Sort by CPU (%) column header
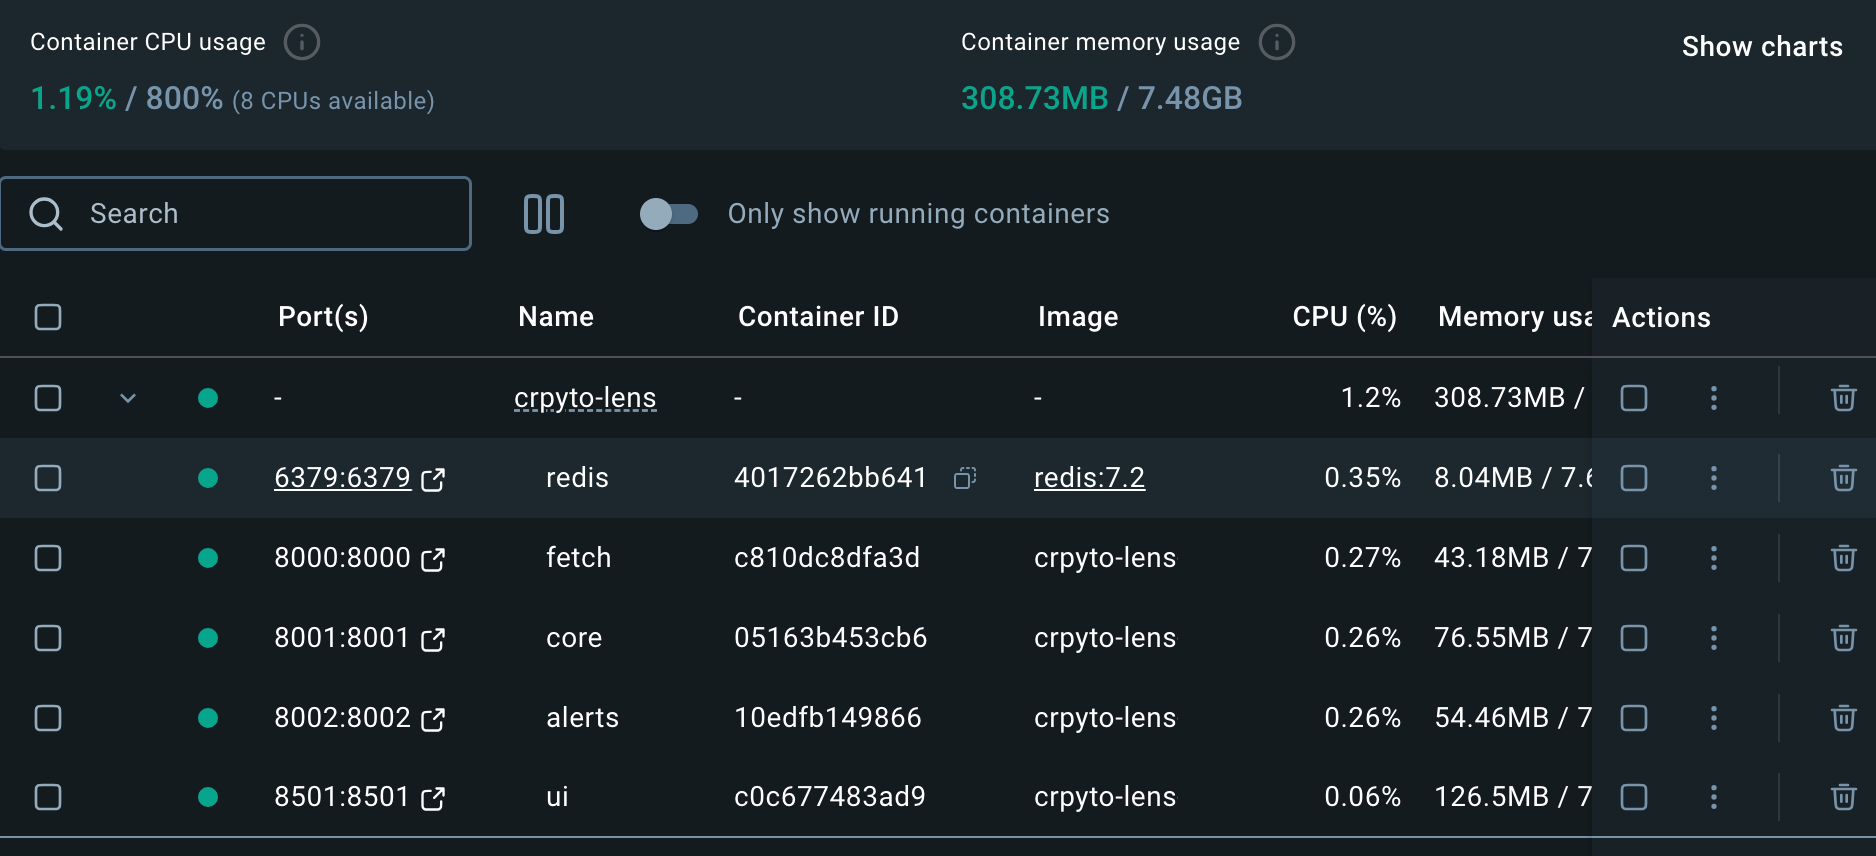1876x856 pixels. 1344,317
